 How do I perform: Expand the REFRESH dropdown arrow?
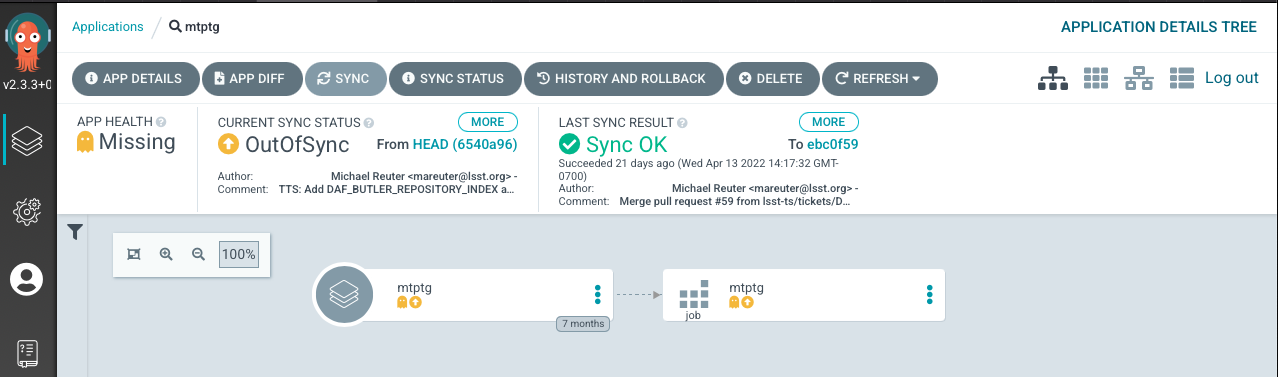[x=916, y=79]
